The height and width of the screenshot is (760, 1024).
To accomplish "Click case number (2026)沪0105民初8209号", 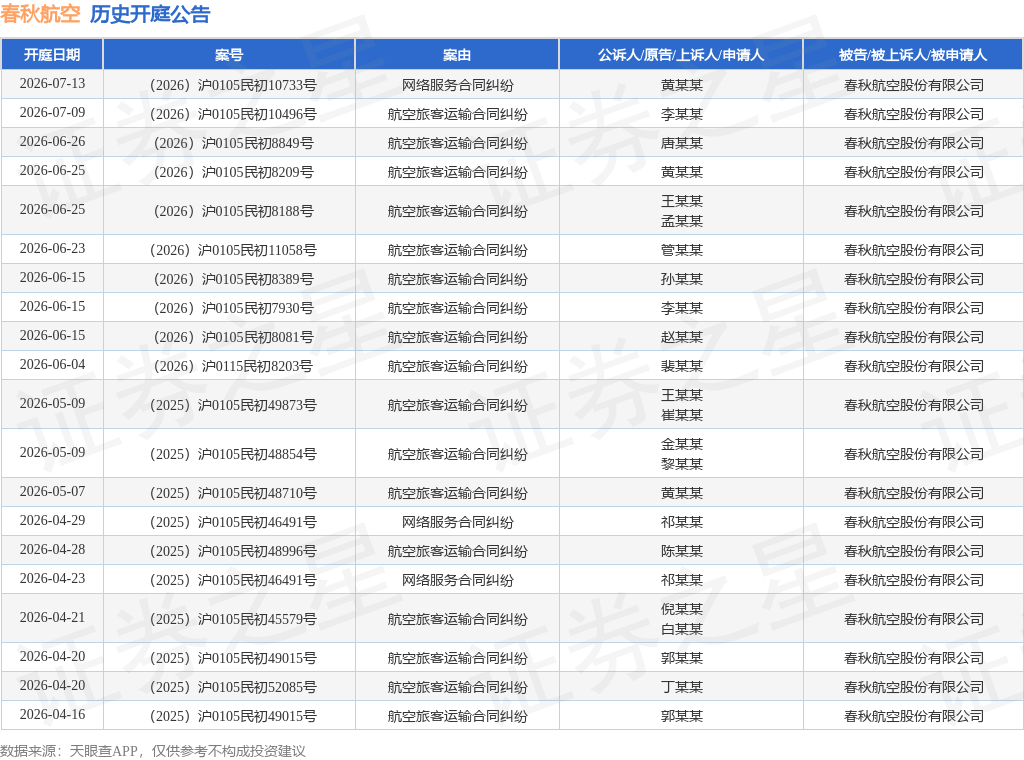I will (x=233, y=172).
